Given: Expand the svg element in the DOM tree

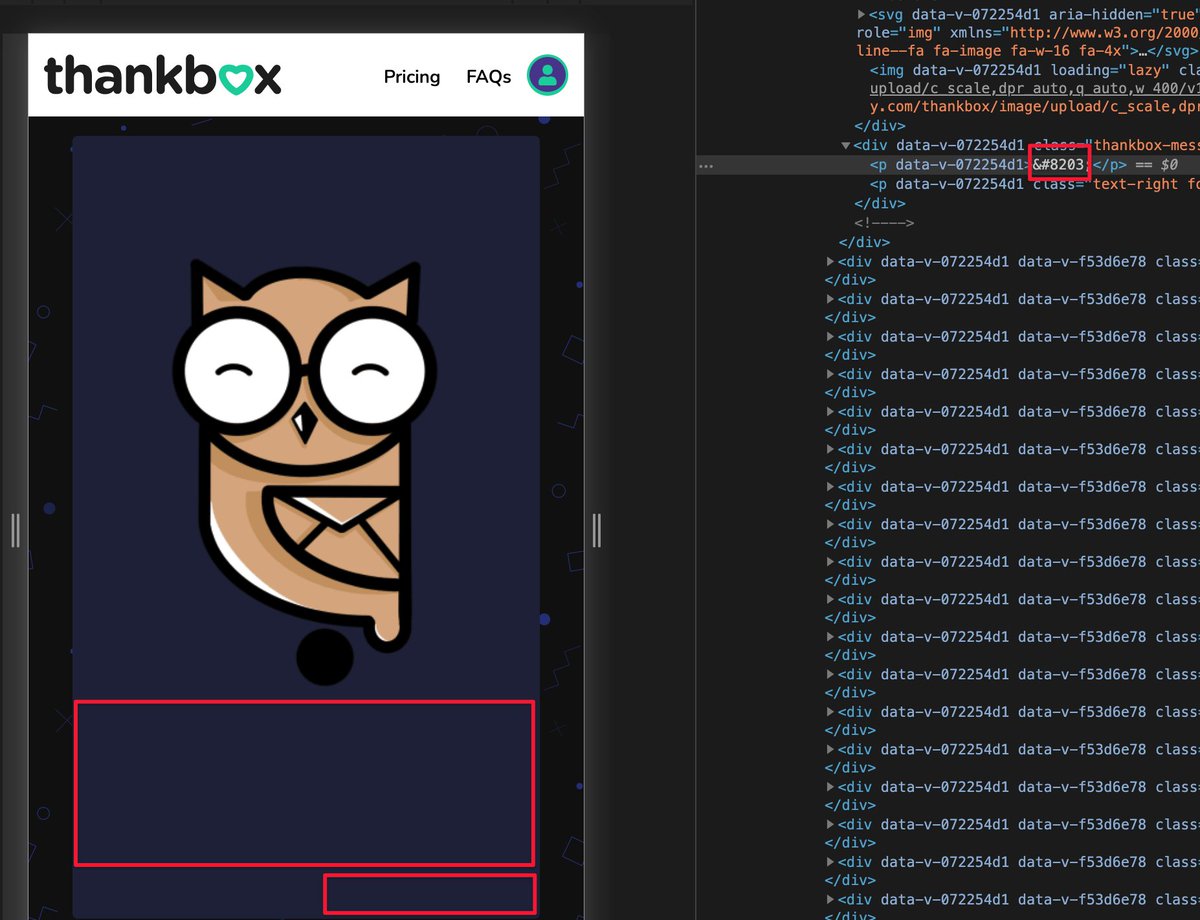Looking at the screenshot, I should pos(862,15).
